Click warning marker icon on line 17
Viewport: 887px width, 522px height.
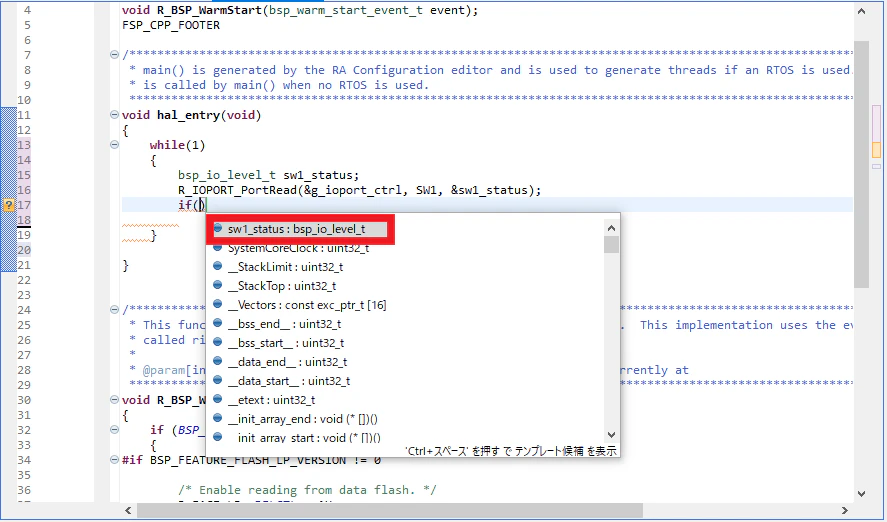(8, 205)
